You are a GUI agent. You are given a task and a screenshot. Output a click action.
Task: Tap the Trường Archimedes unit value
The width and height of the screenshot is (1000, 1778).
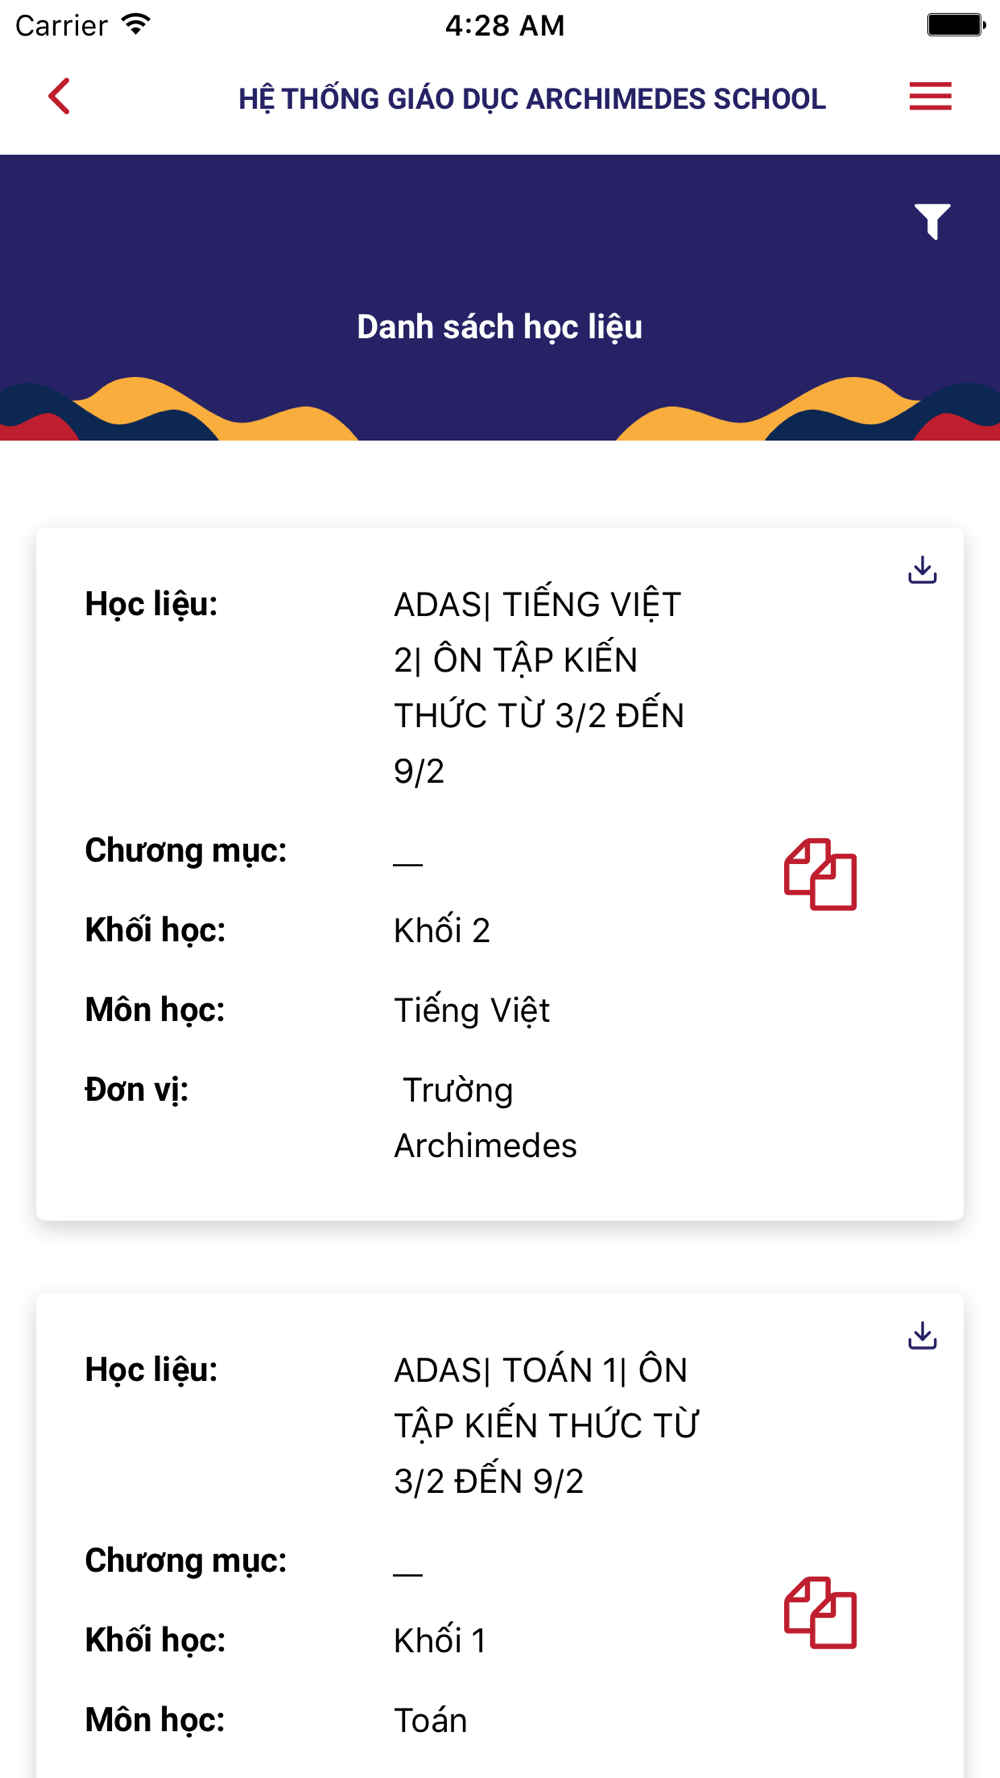486,1118
